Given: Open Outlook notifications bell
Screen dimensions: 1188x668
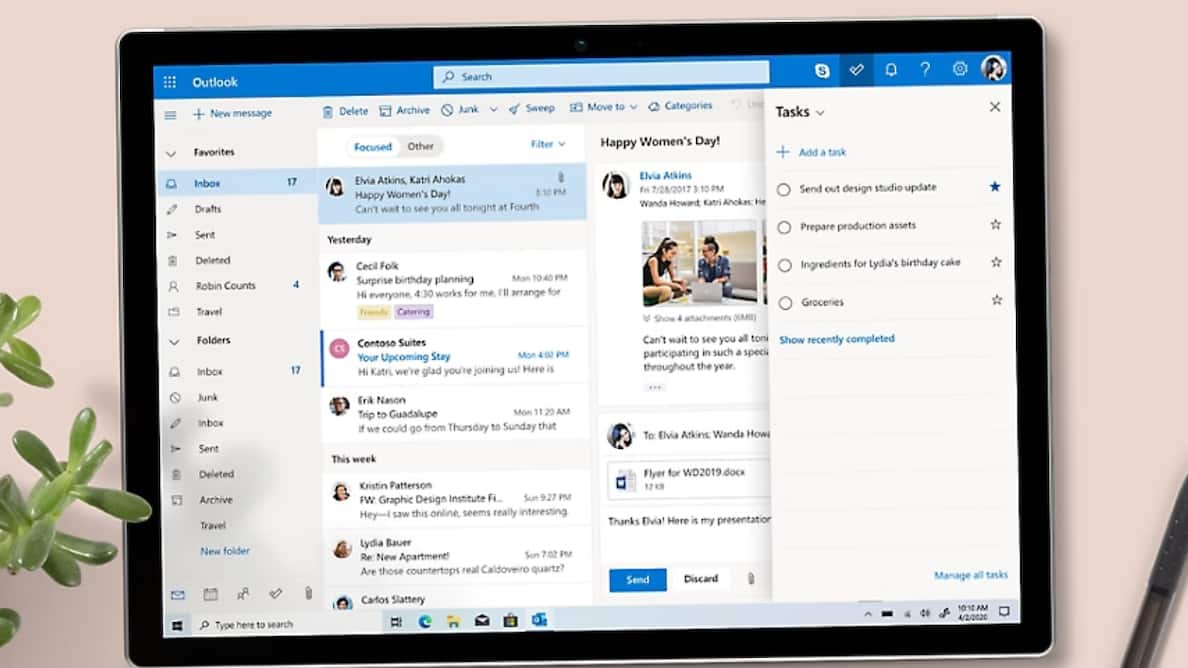Looking at the screenshot, I should click(891, 69).
